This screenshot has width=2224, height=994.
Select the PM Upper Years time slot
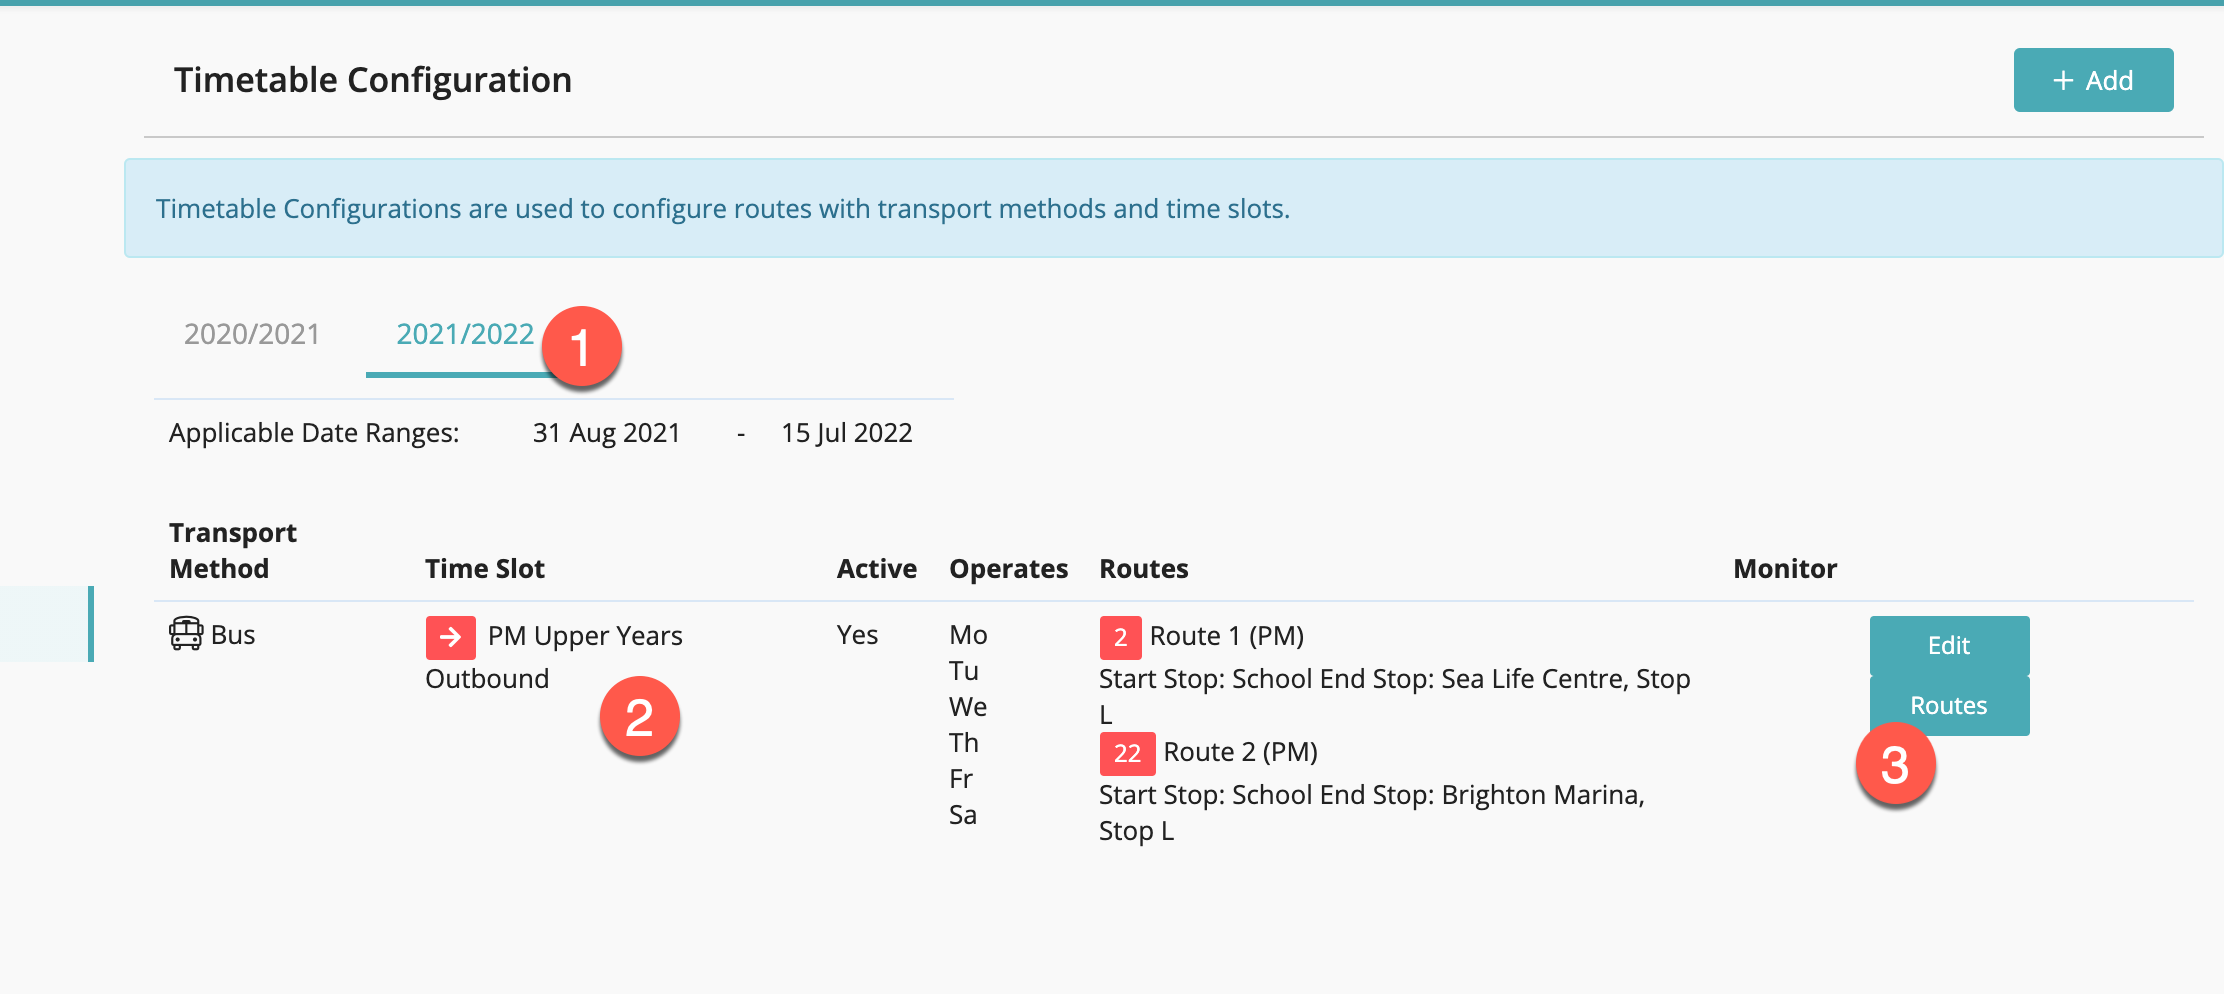pos(585,636)
